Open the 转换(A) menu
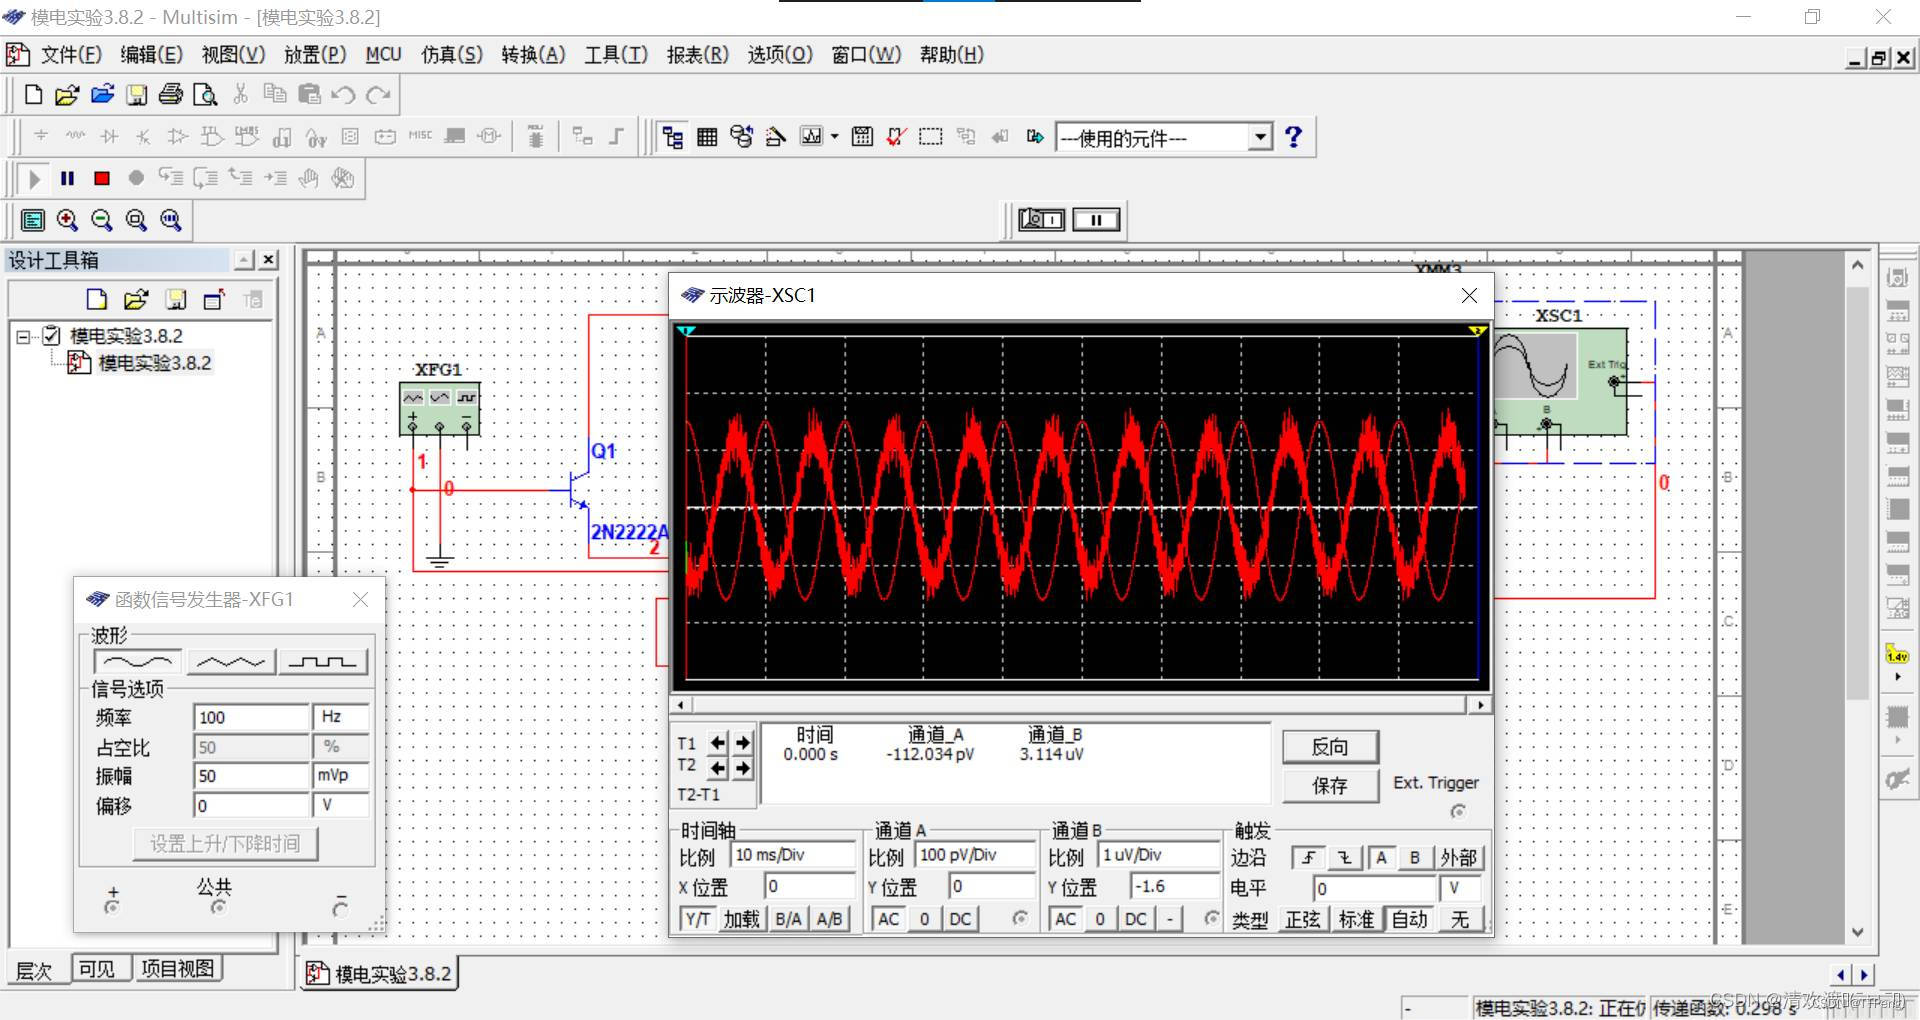The image size is (1920, 1020). pyautogui.click(x=533, y=55)
